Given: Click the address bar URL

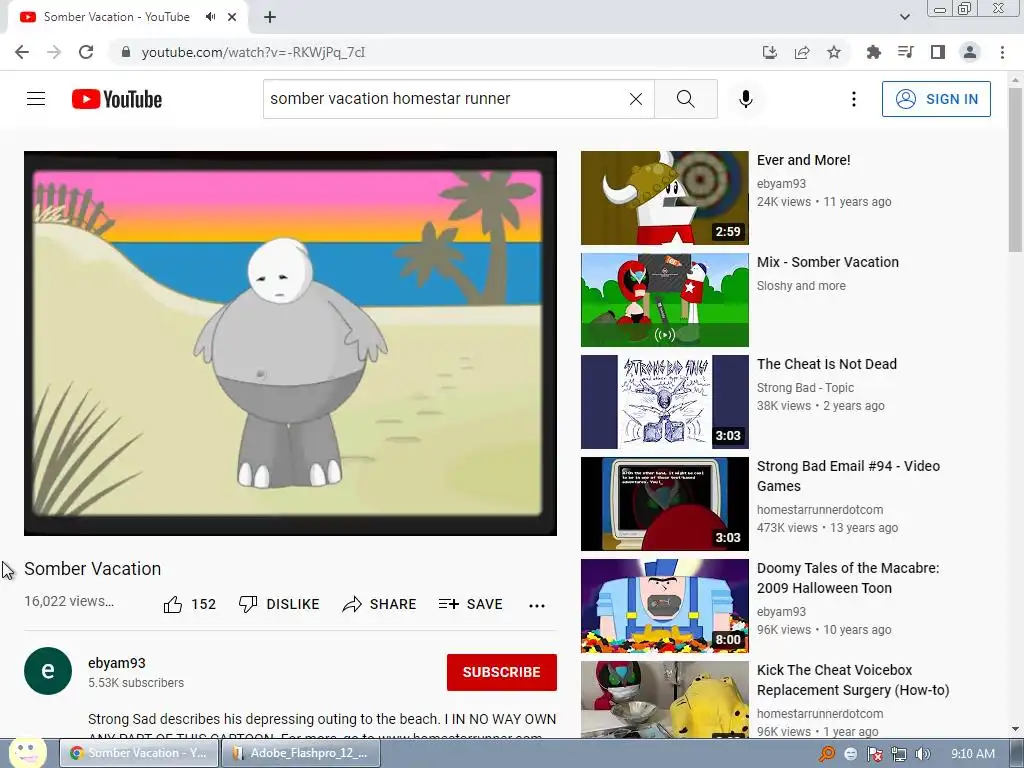Looking at the screenshot, I should (x=253, y=52).
